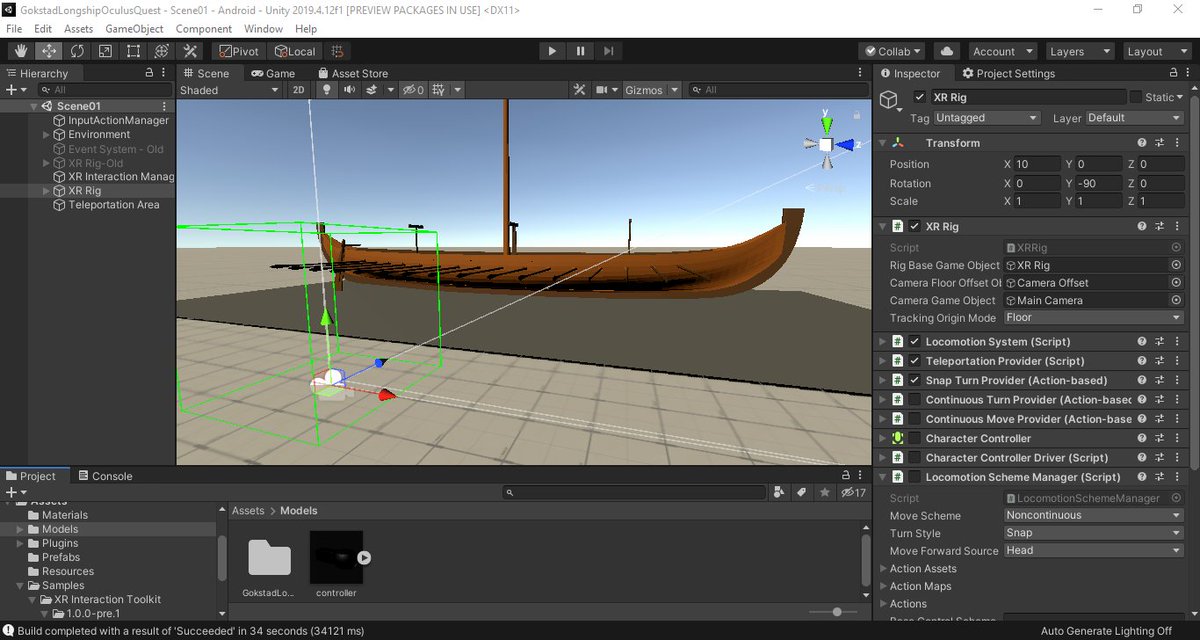Screen dimensions: 1200x640
Task: Enable Continuous Turn Provider checkbox
Action: tap(915, 400)
